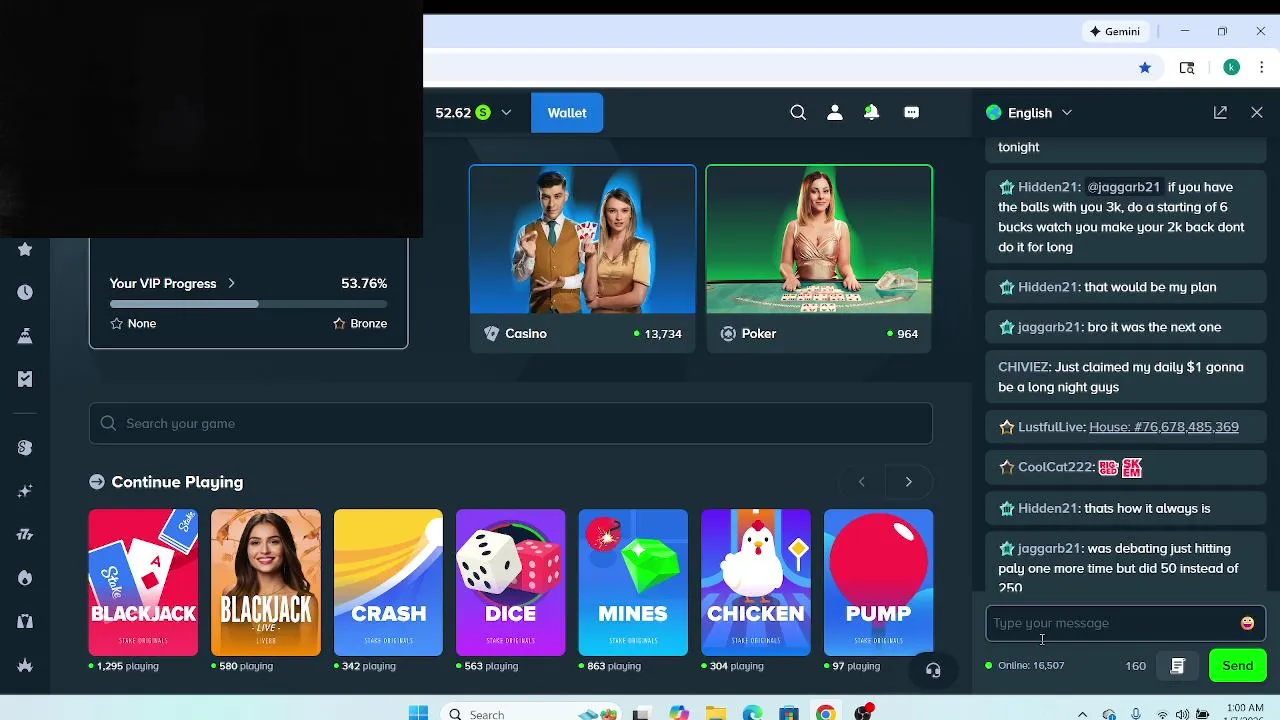Click the @jaggarb21 mention in chat

click(1124, 187)
